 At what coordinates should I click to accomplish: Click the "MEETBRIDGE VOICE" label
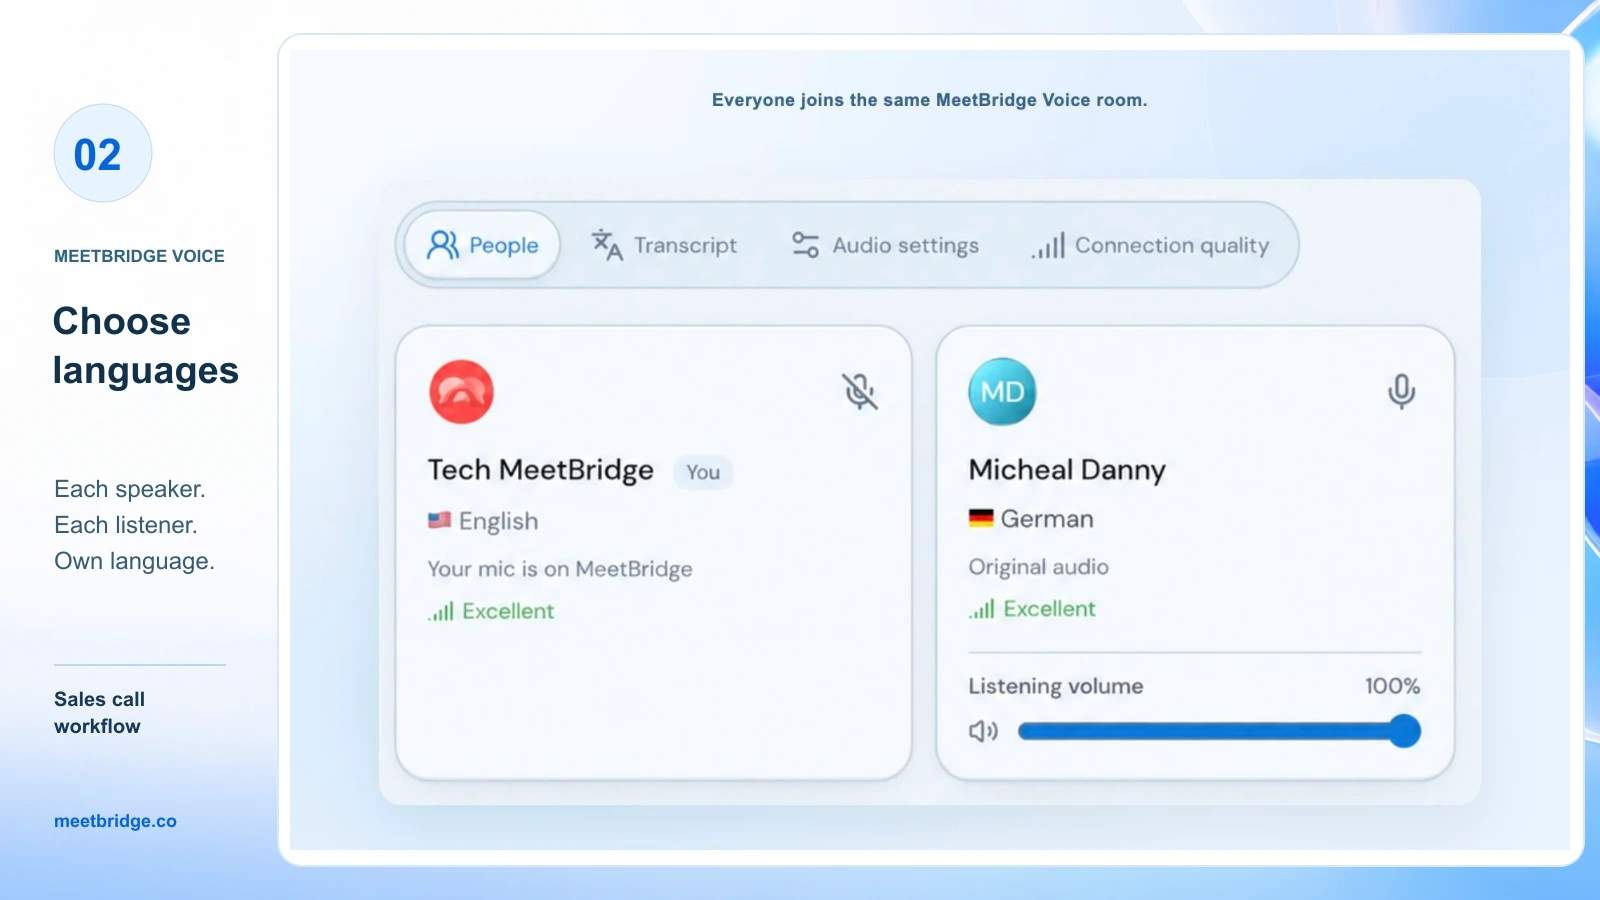click(x=139, y=256)
